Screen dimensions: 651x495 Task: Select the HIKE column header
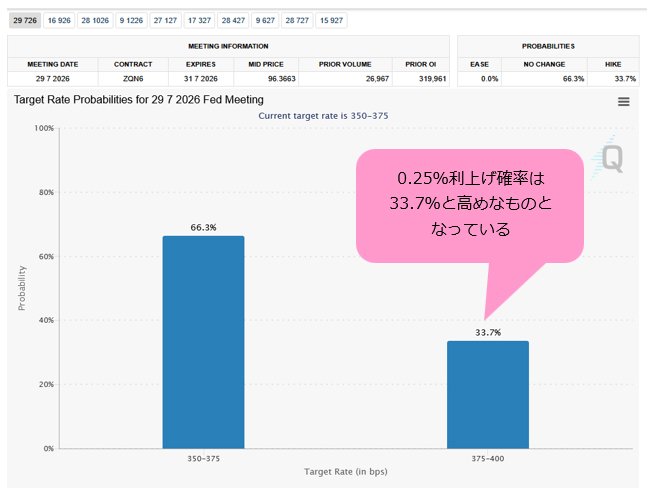click(x=613, y=64)
